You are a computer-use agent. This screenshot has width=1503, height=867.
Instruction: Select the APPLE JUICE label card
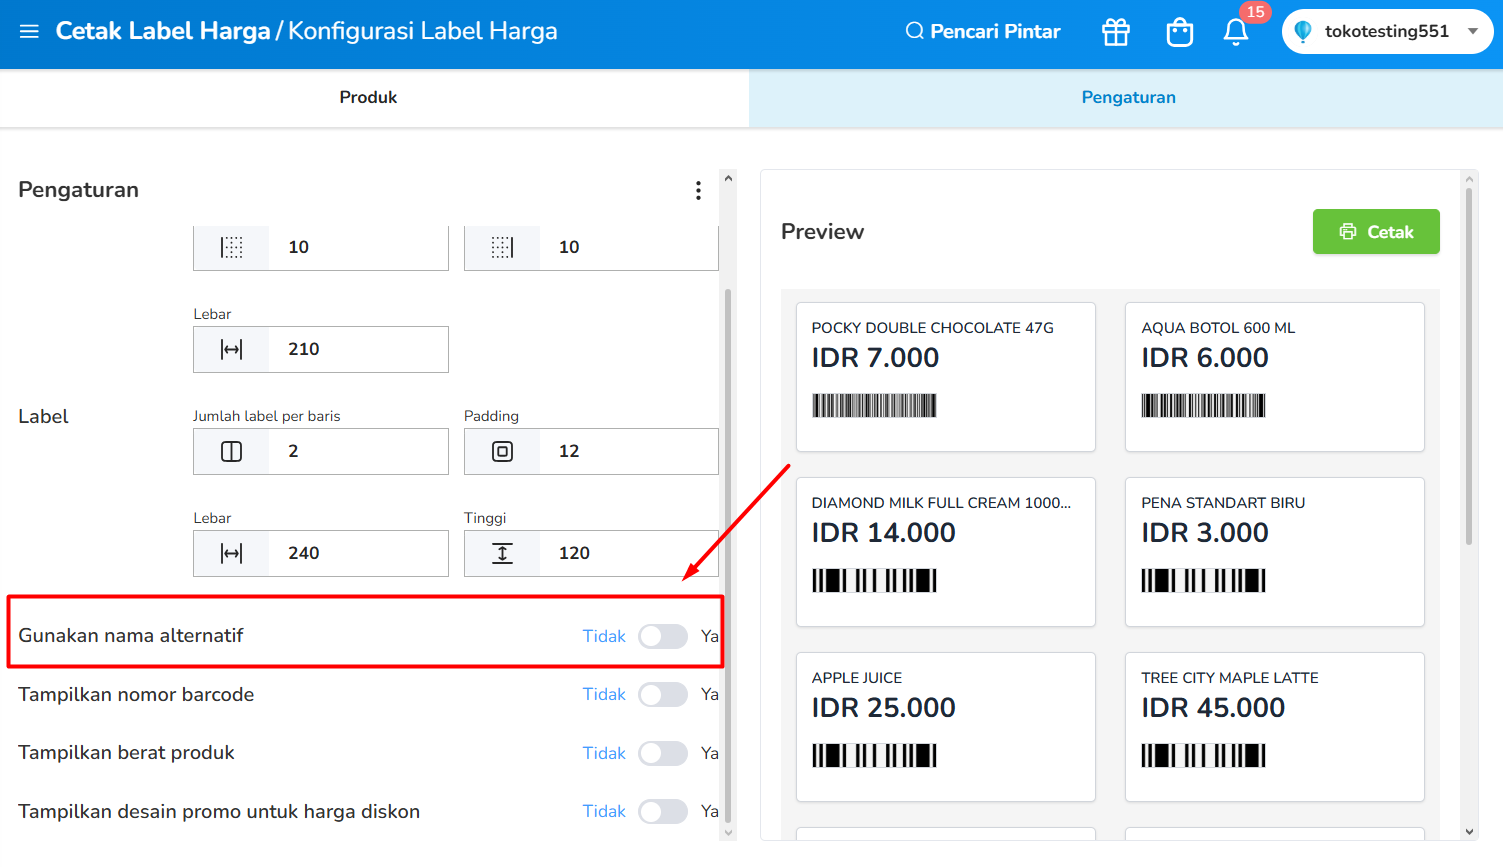click(x=946, y=727)
